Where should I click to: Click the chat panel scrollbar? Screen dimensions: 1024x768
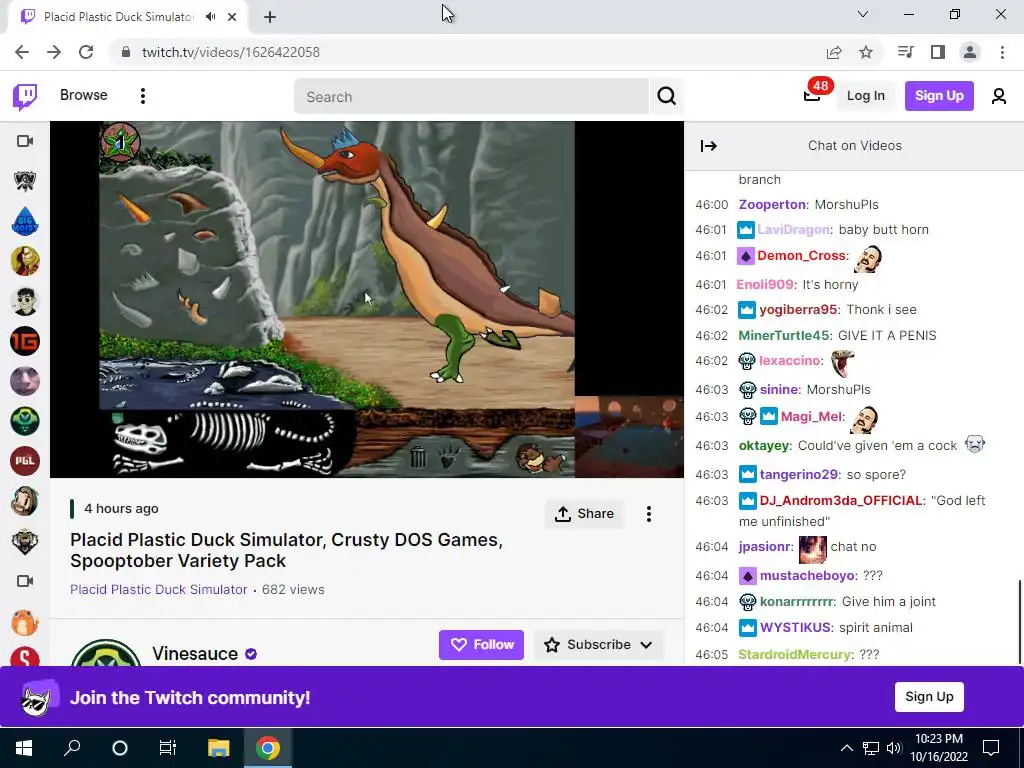click(1019, 620)
